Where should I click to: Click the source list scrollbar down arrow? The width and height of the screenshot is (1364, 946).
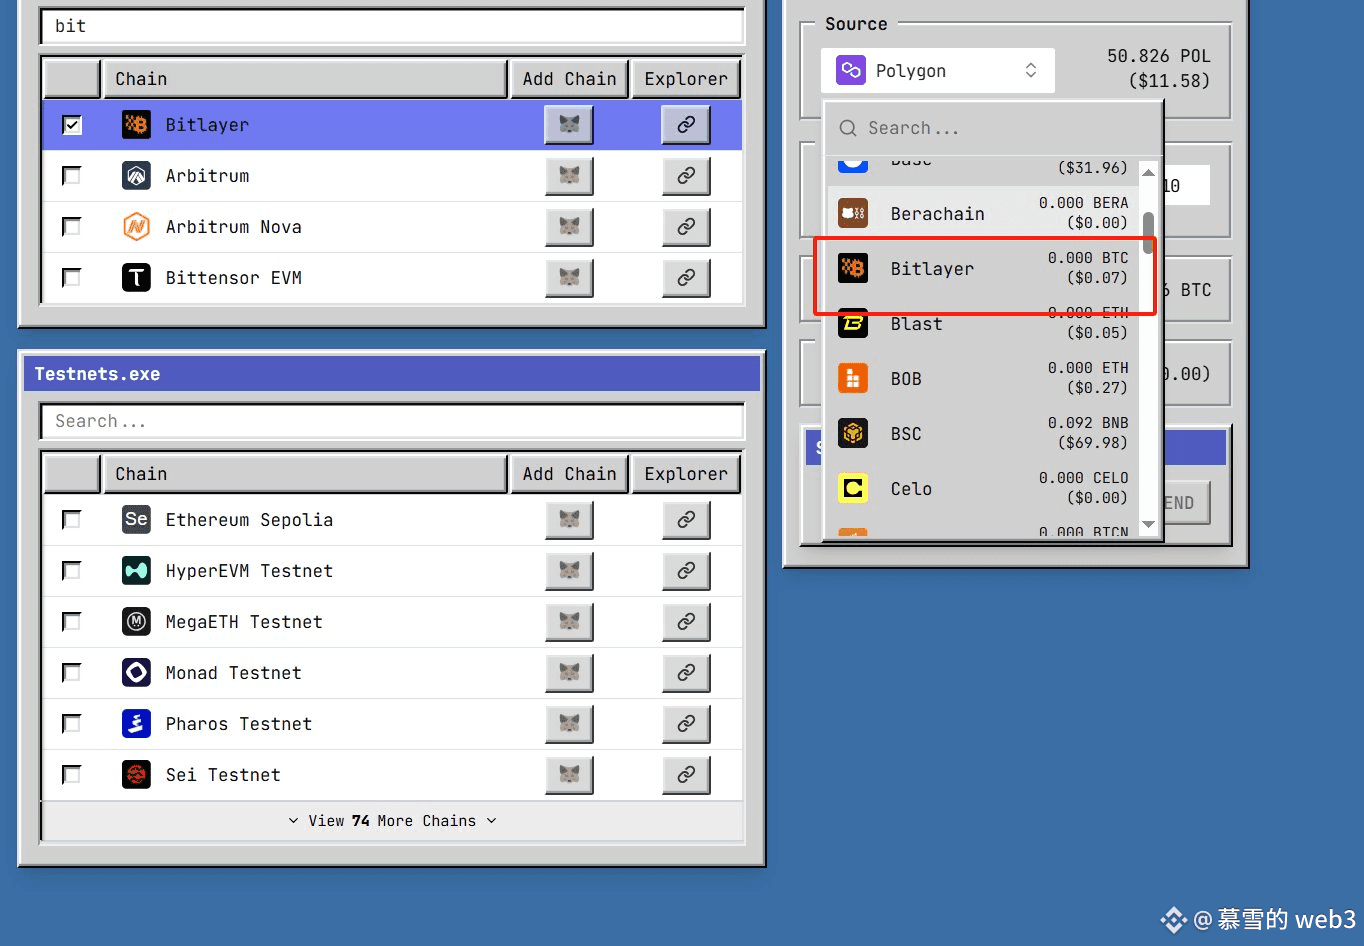point(1148,525)
